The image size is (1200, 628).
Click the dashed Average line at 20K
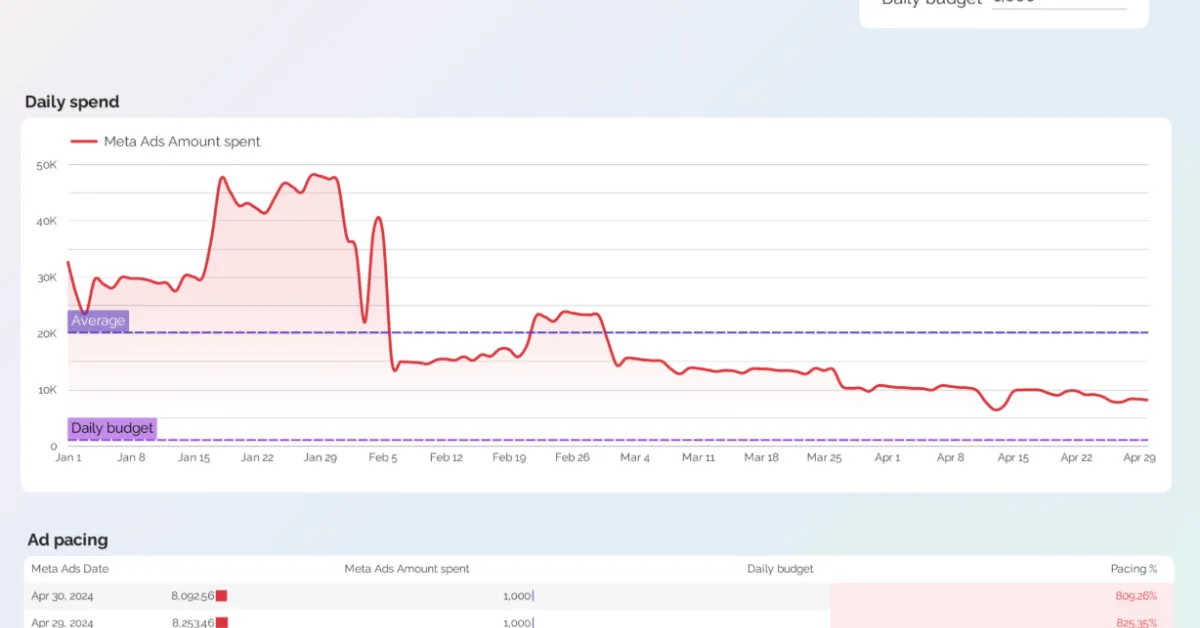600,332
